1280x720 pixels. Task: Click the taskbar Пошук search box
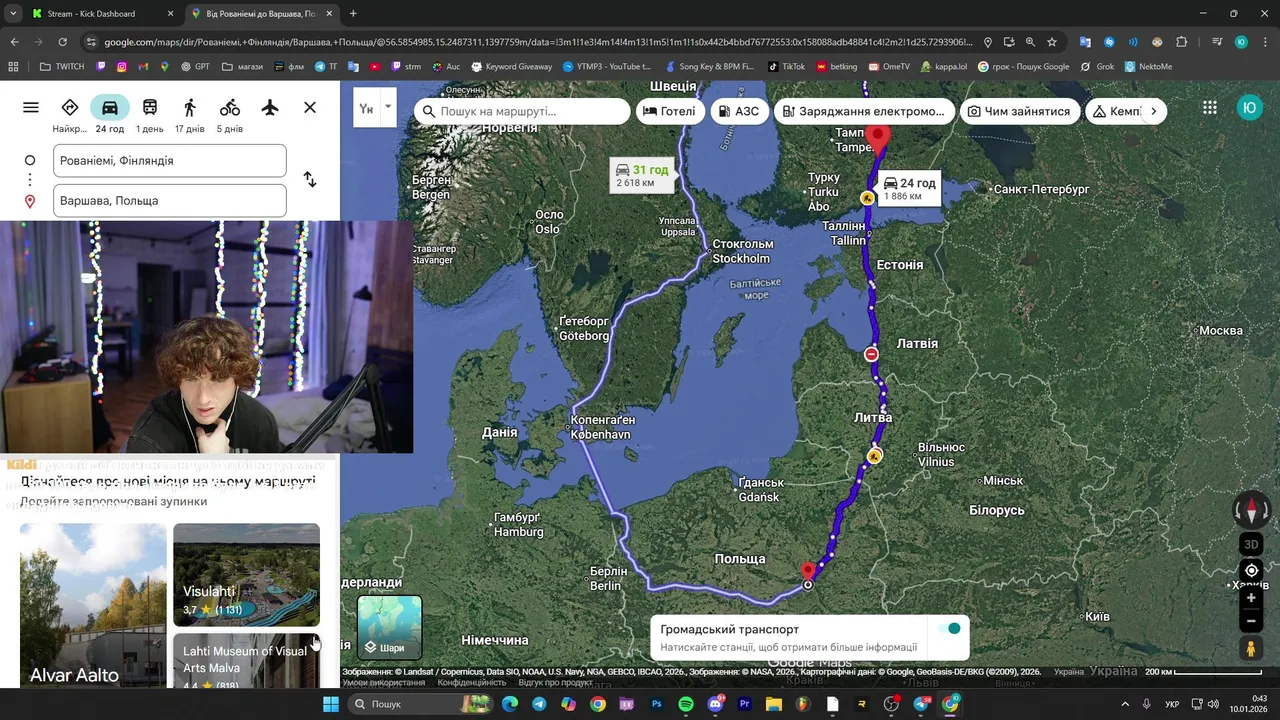tap(420, 704)
